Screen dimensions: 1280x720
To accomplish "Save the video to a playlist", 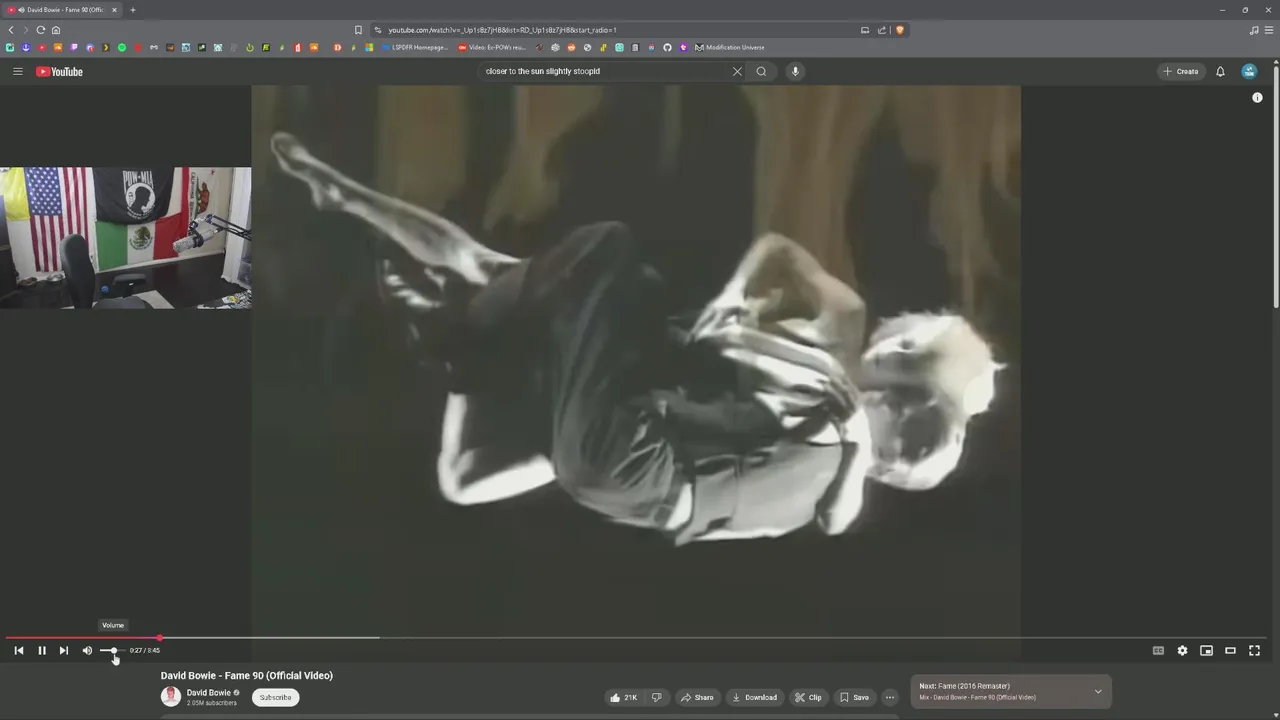I will click(x=854, y=697).
